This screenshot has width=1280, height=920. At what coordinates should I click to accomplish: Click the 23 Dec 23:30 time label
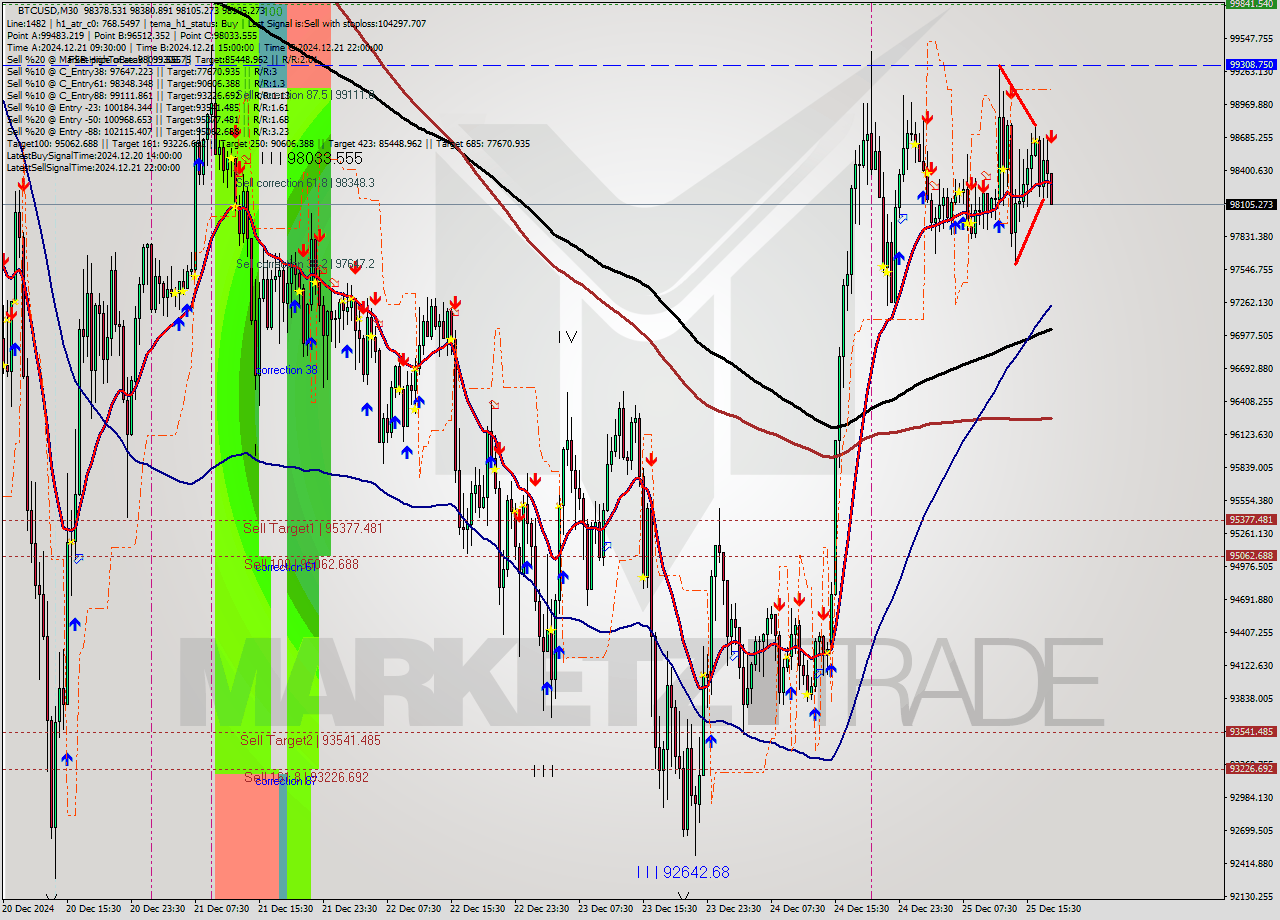(x=733, y=909)
